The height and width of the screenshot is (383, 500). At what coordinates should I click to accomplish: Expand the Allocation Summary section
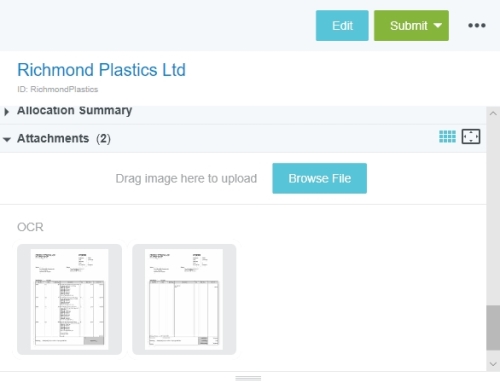pos(7,111)
